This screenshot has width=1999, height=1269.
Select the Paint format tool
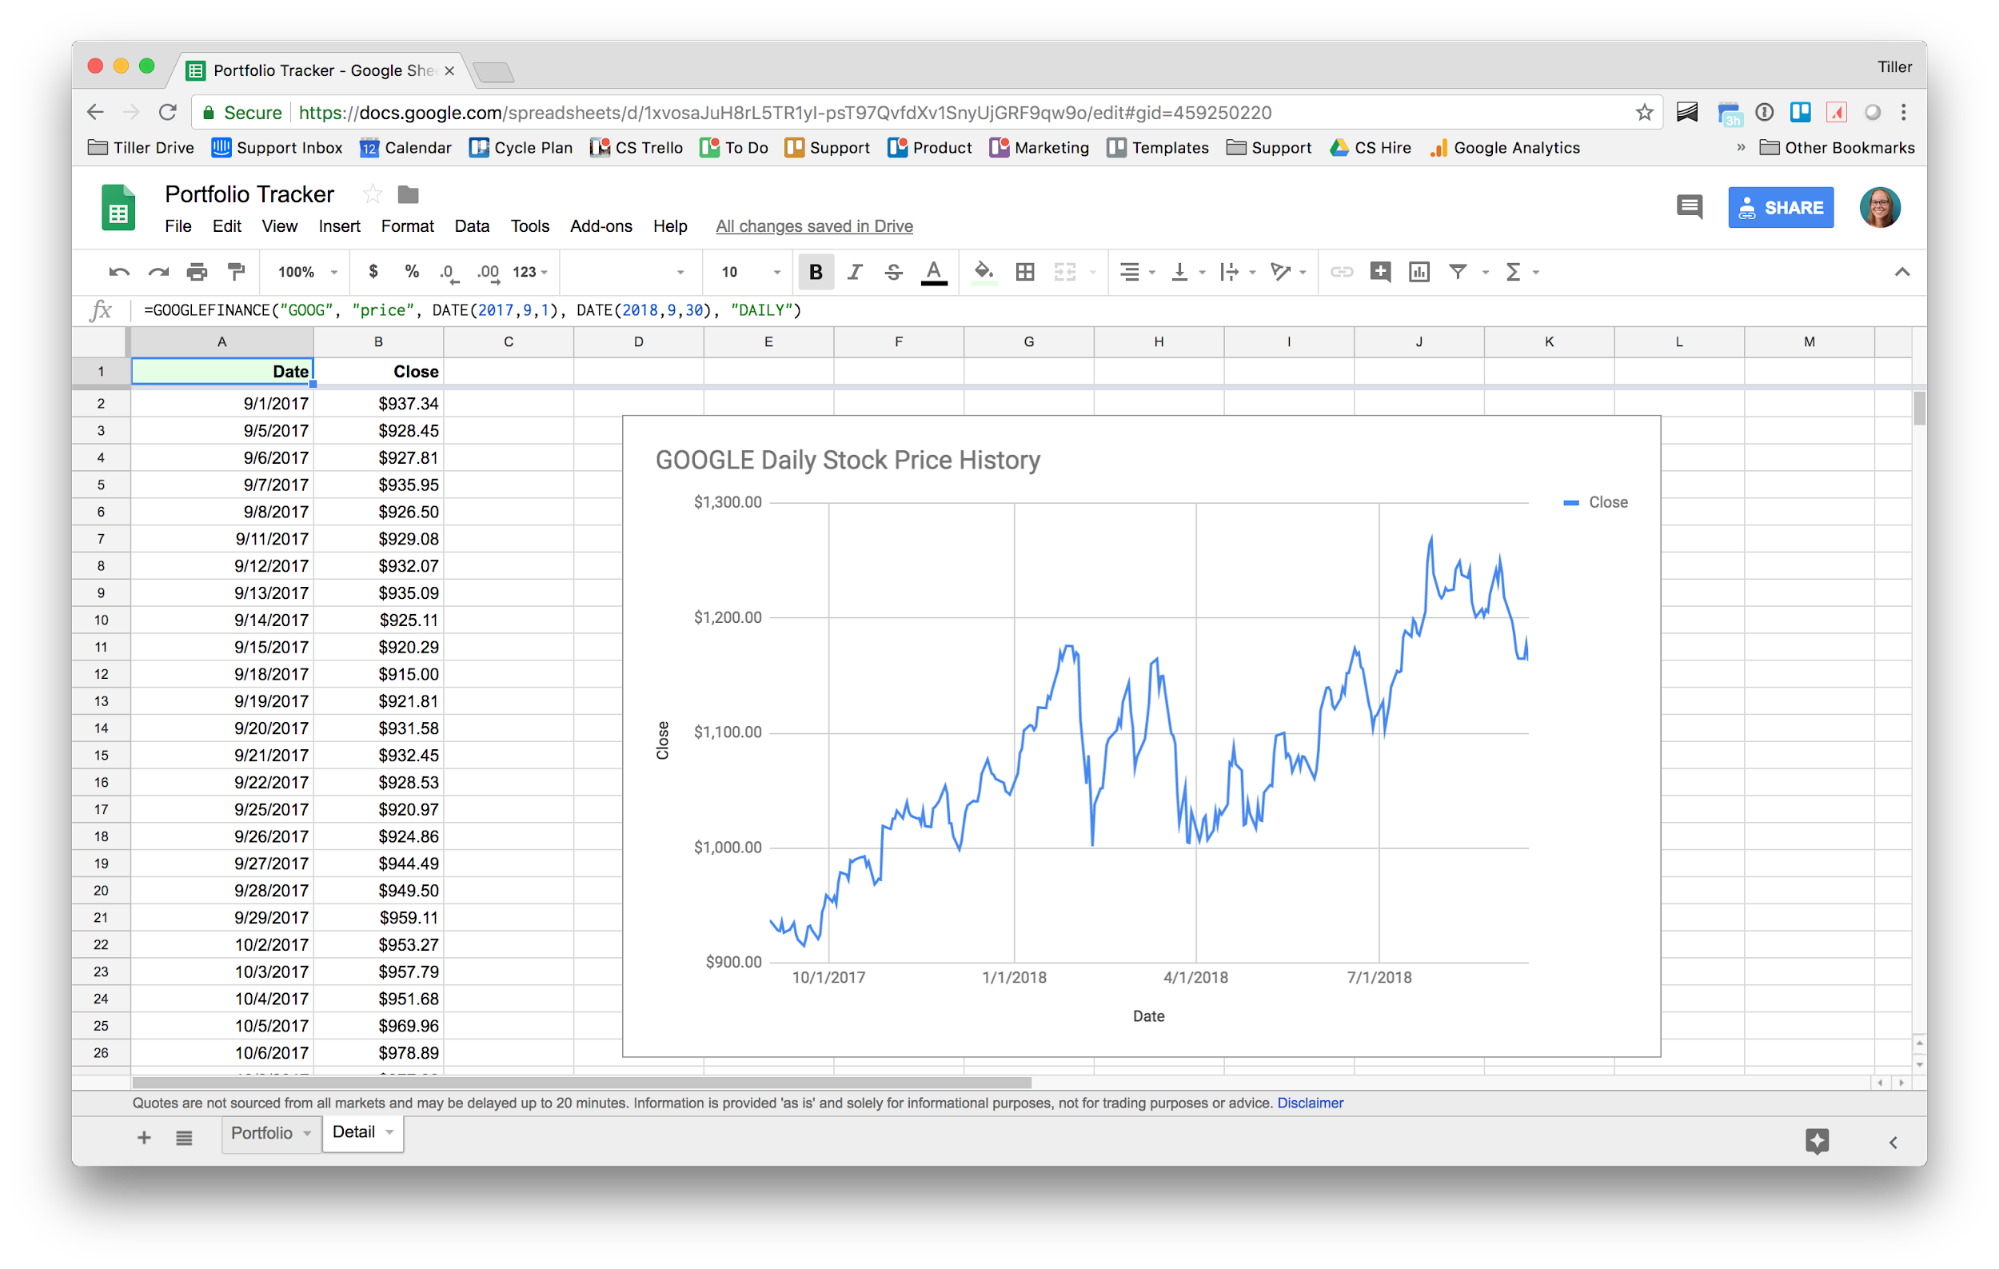pos(236,272)
